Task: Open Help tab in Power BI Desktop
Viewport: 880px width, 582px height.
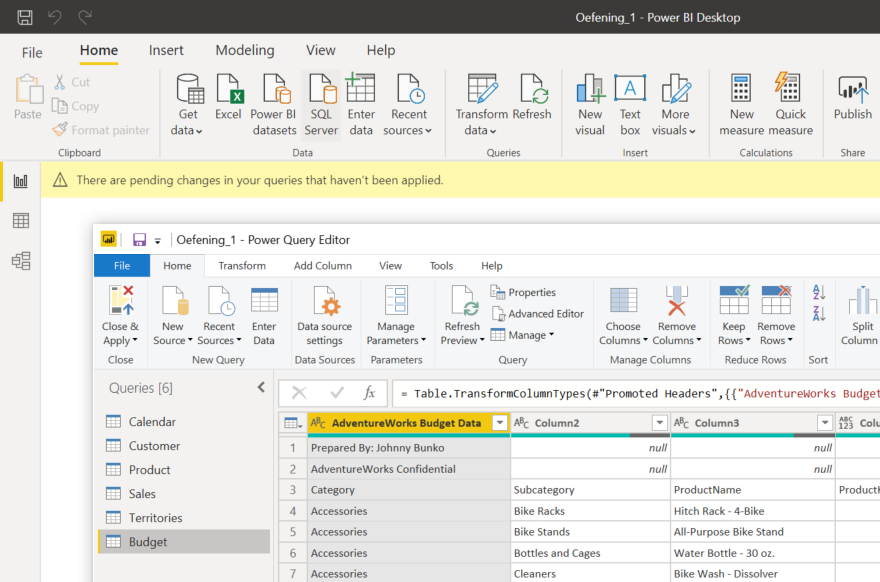Action: point(381,51)
